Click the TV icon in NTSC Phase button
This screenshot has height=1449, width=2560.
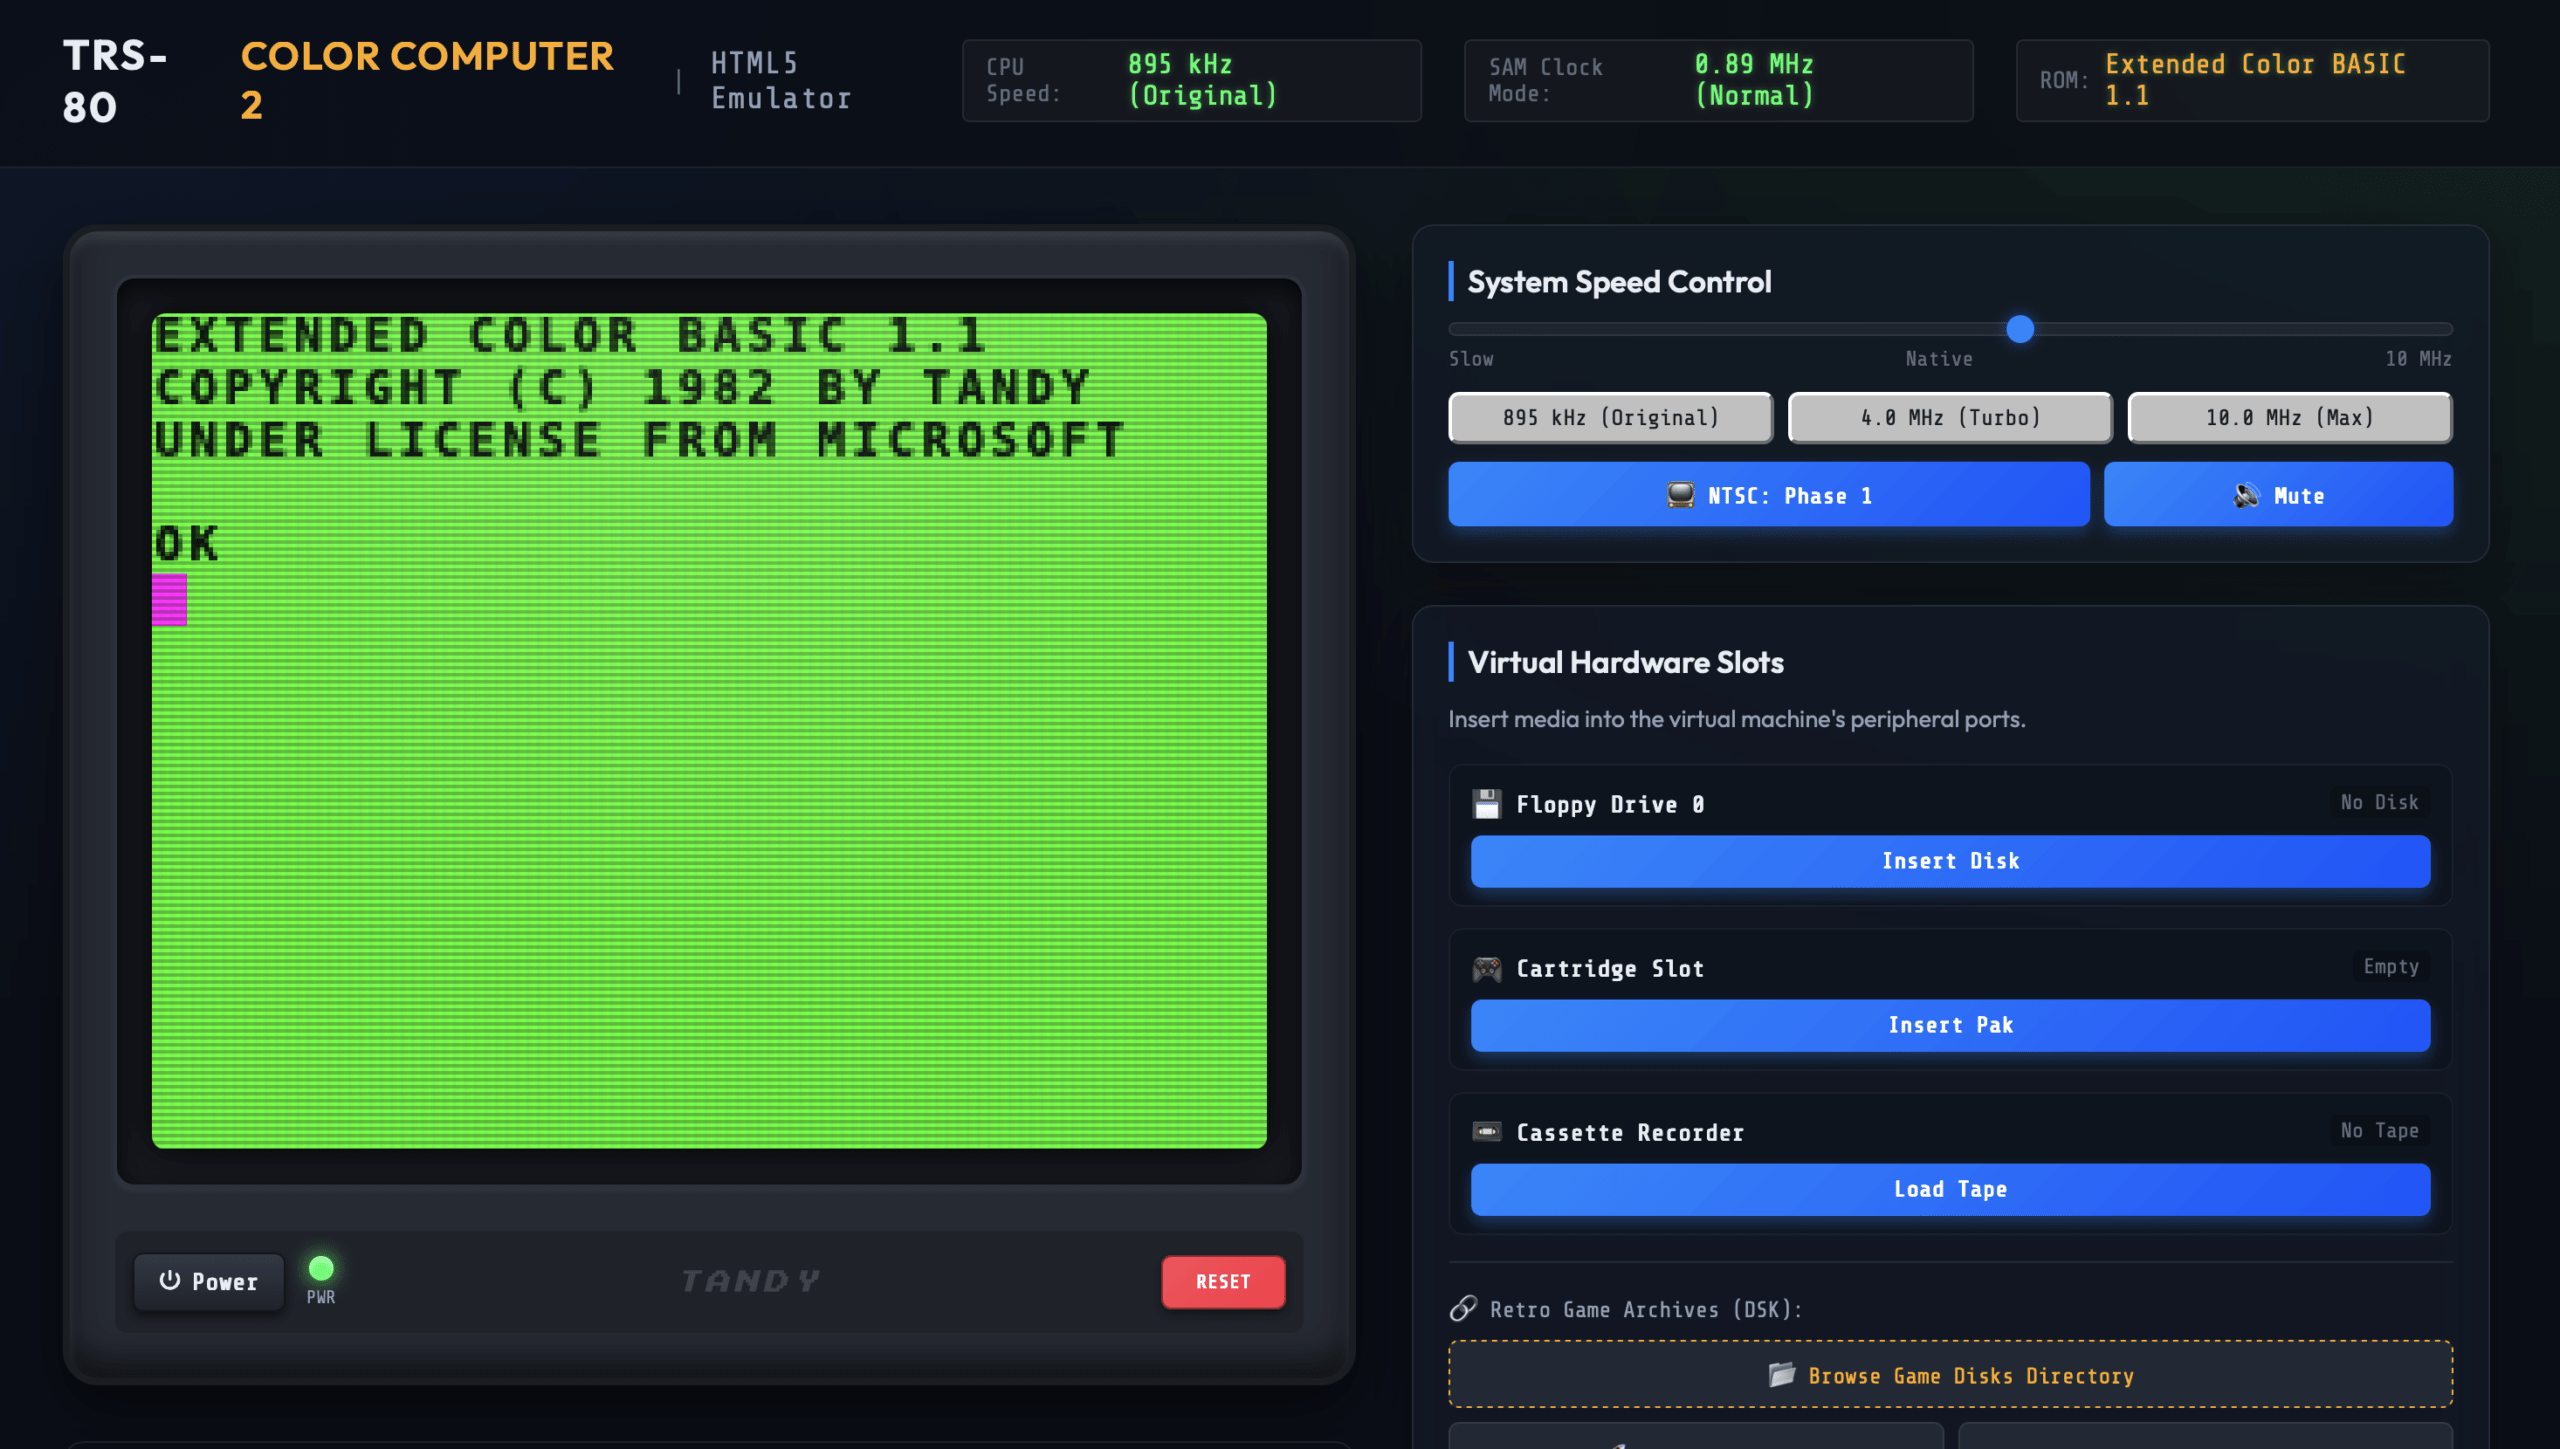pos(1681,495)
